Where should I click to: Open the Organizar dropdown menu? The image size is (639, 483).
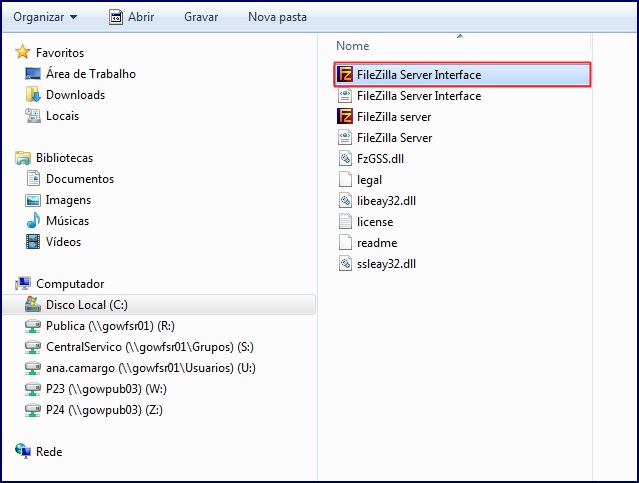(45, 17)
